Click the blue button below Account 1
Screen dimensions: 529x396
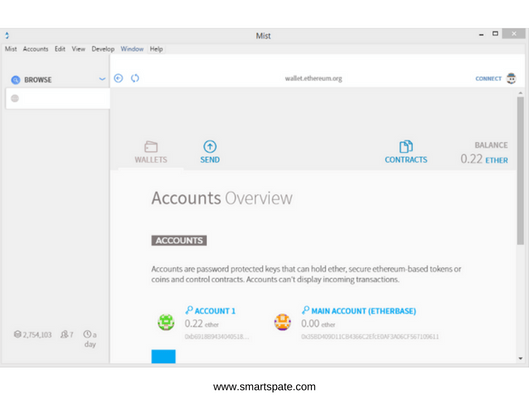pyautogui.click(x=163, y=356)
